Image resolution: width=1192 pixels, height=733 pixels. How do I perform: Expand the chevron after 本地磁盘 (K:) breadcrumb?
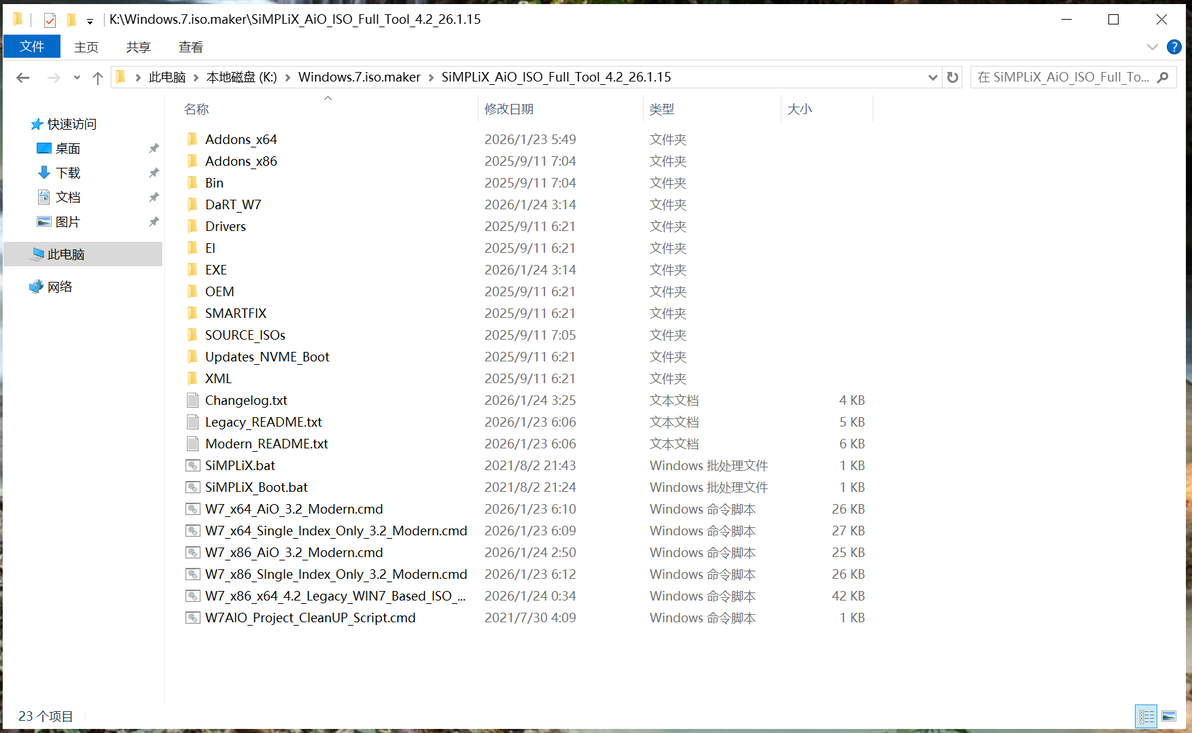288,77
